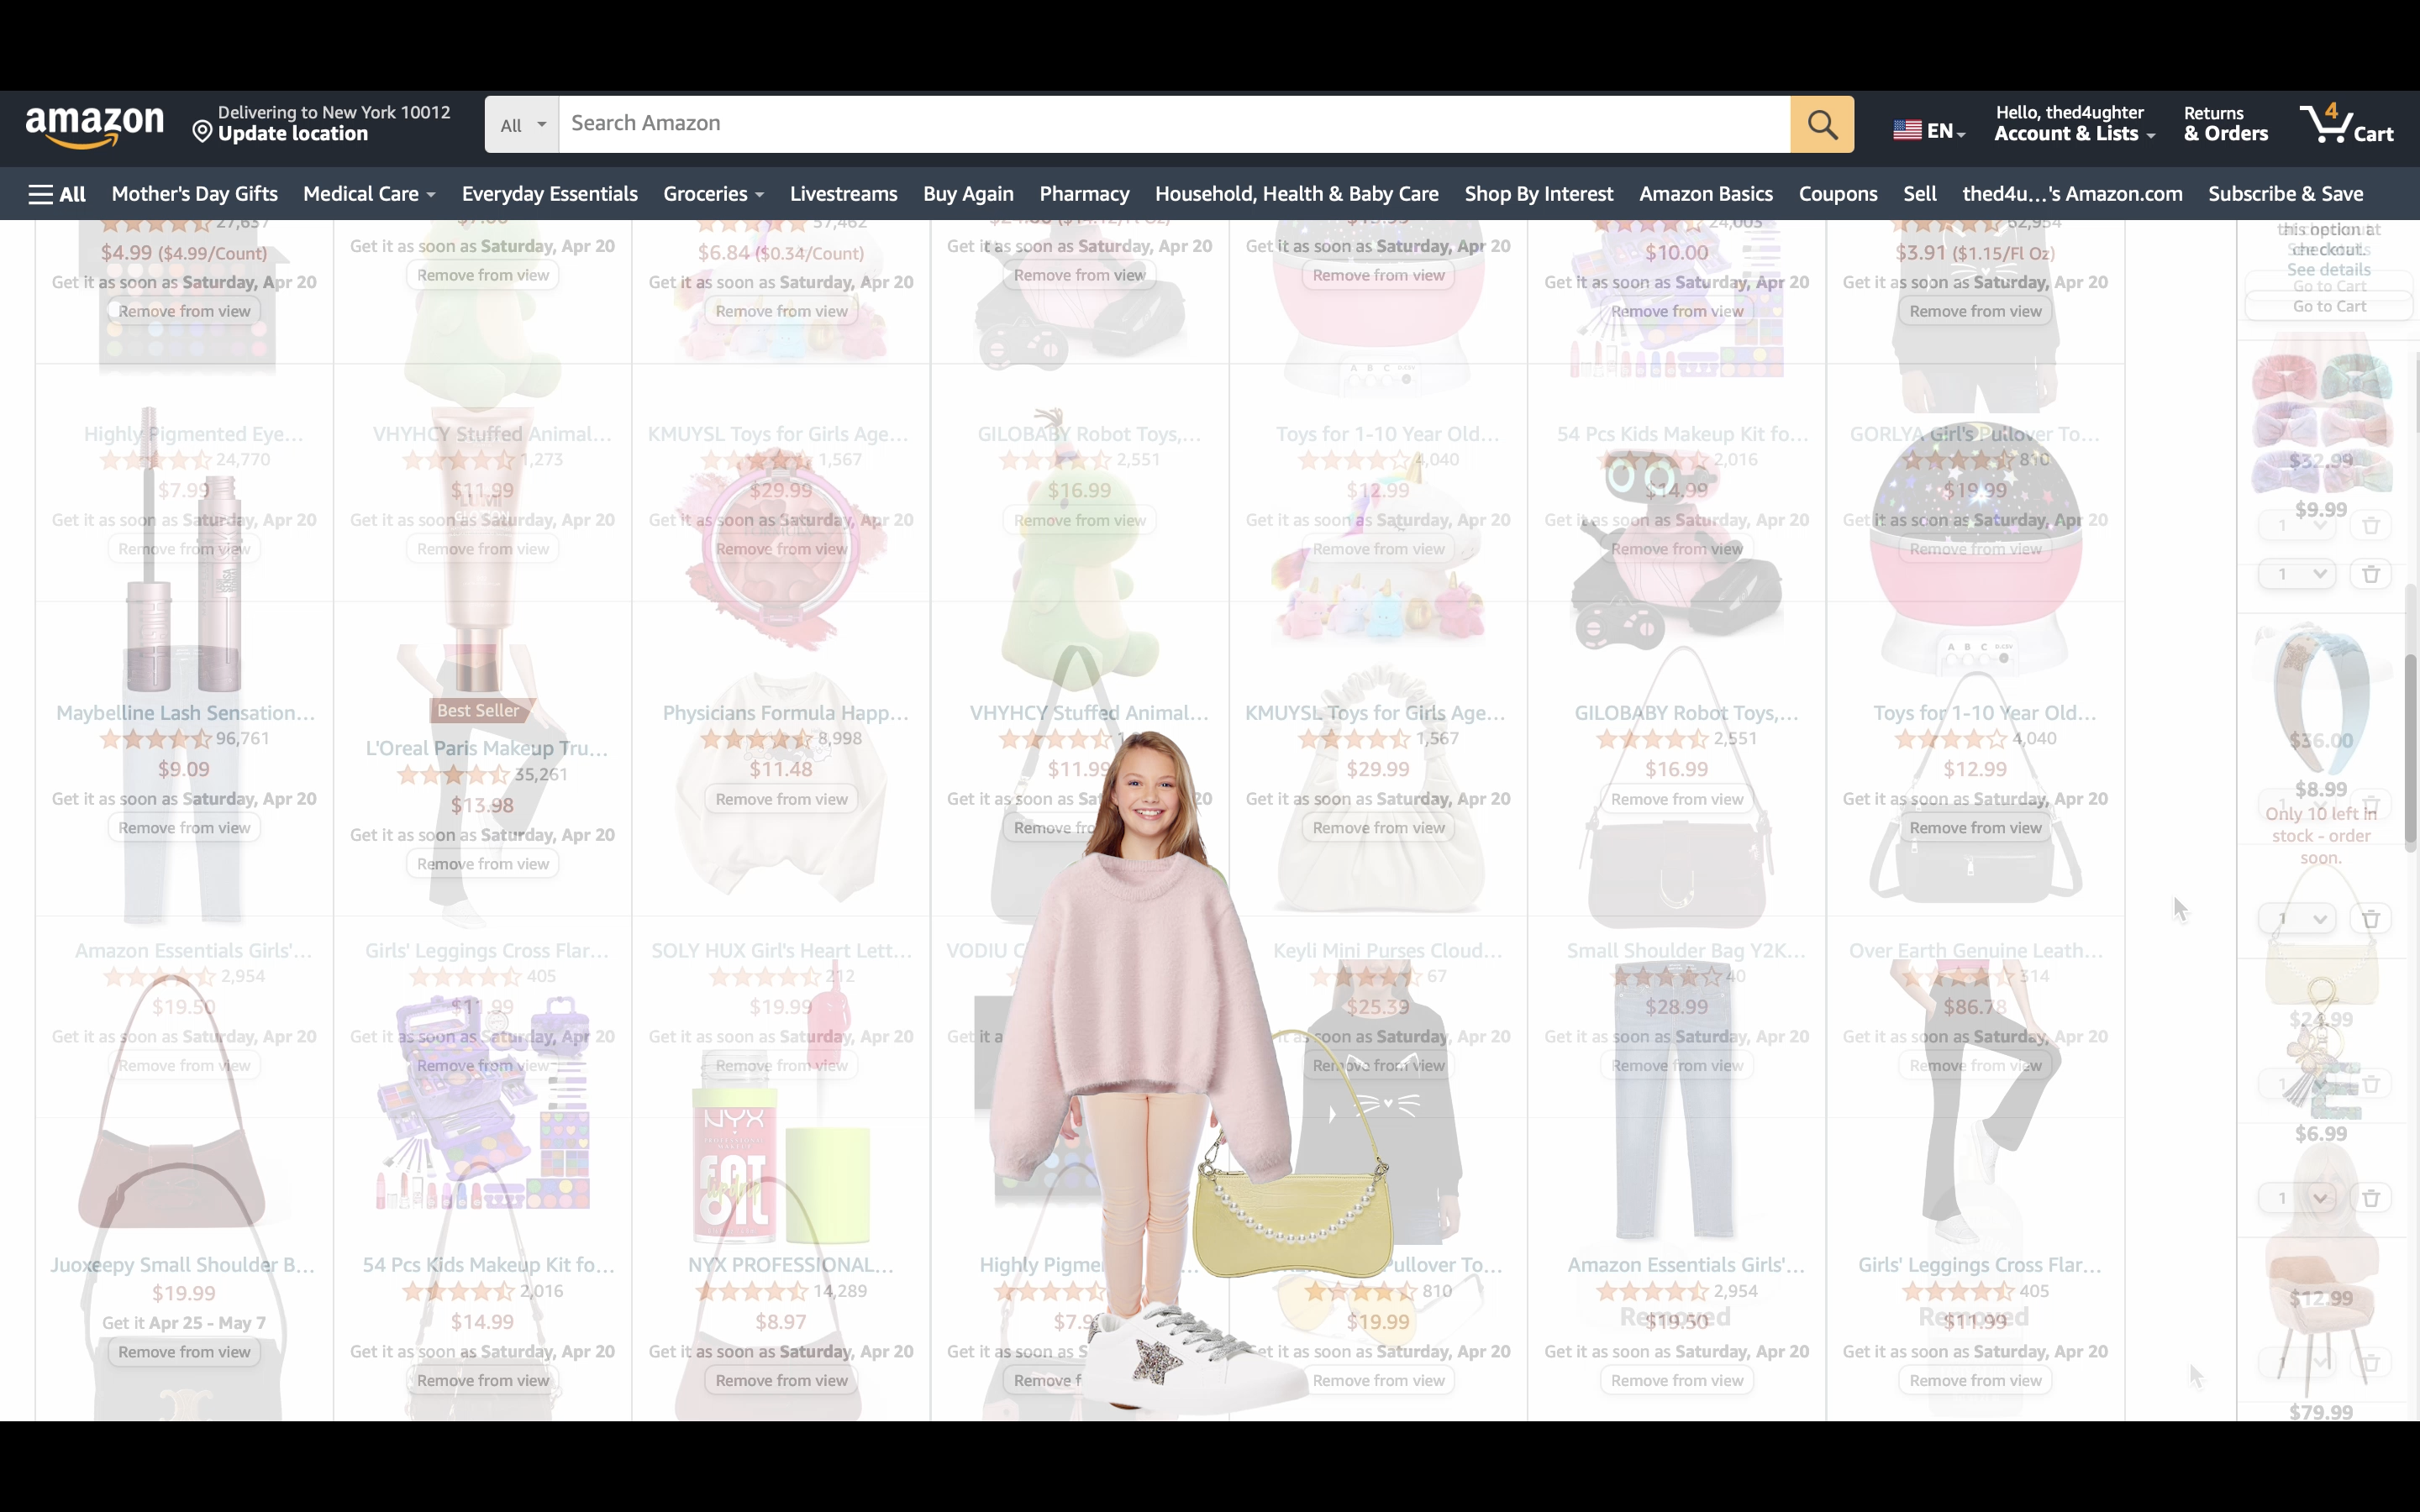This screenshot has width=2420, height=1512.
Task: Expand the Medical Care dropdown
Action: coord(368,194)
